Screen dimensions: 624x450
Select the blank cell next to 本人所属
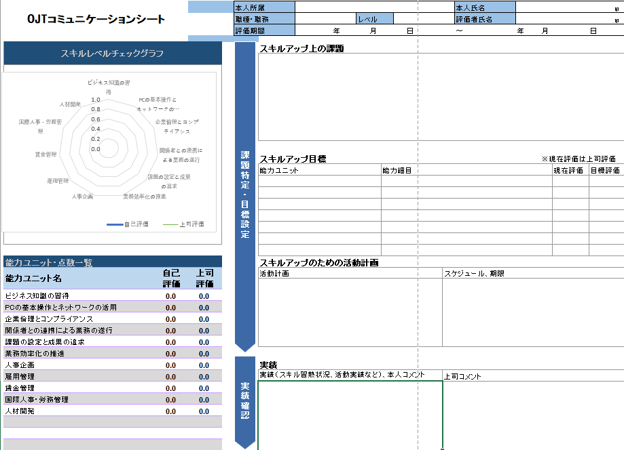click(x=374, y=7)
